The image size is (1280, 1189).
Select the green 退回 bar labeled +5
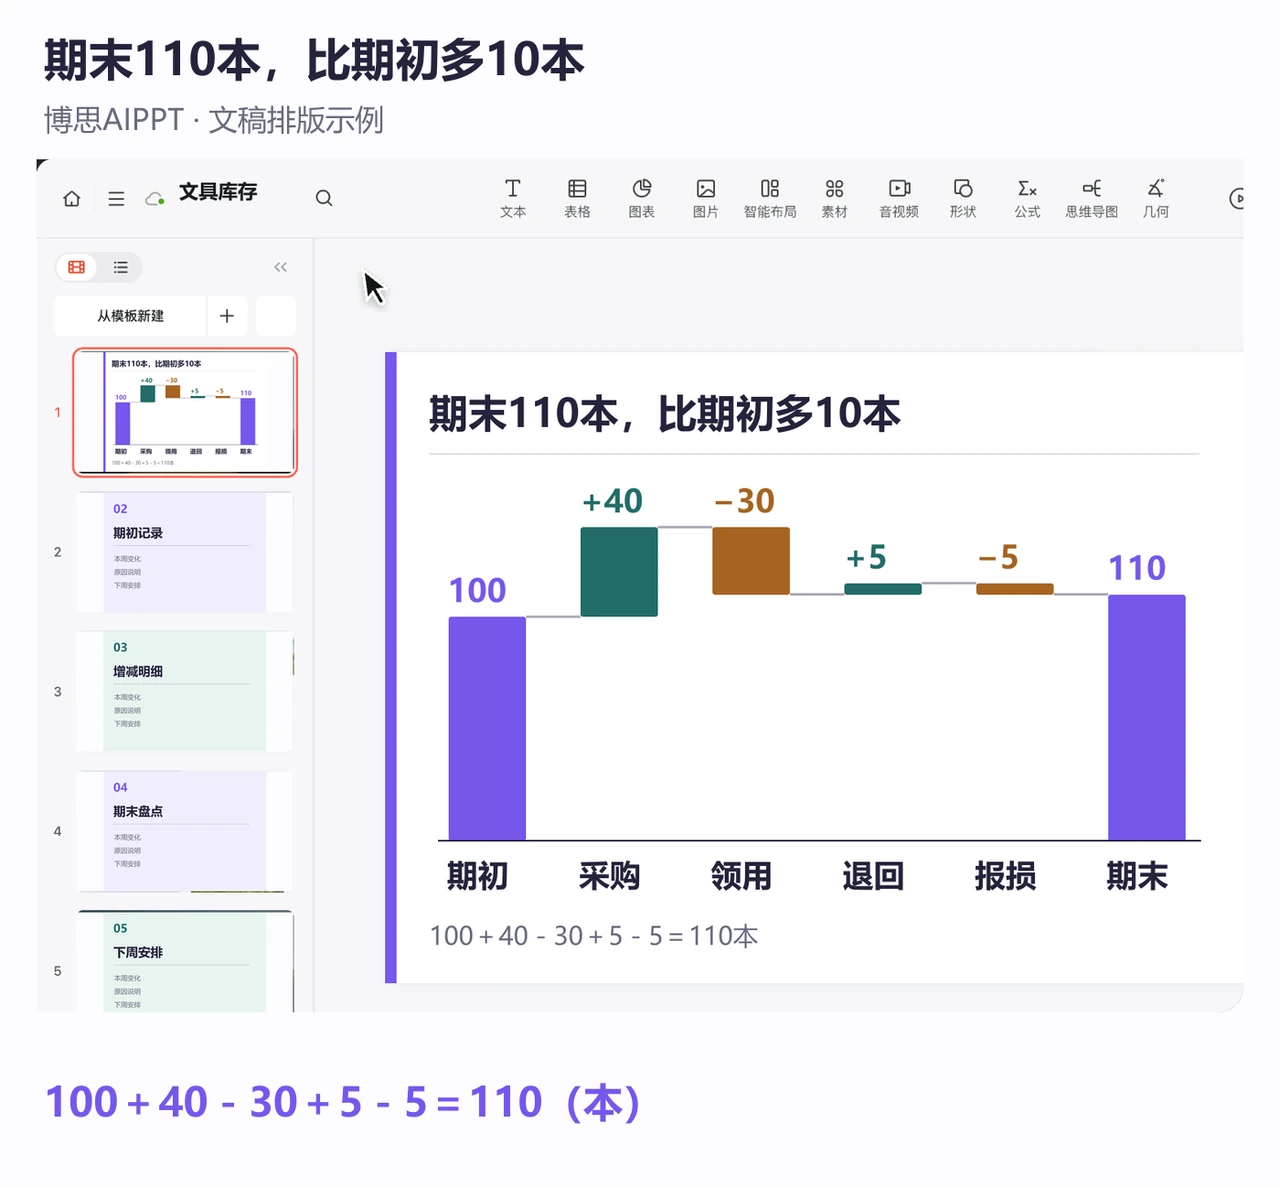[883, 589]
